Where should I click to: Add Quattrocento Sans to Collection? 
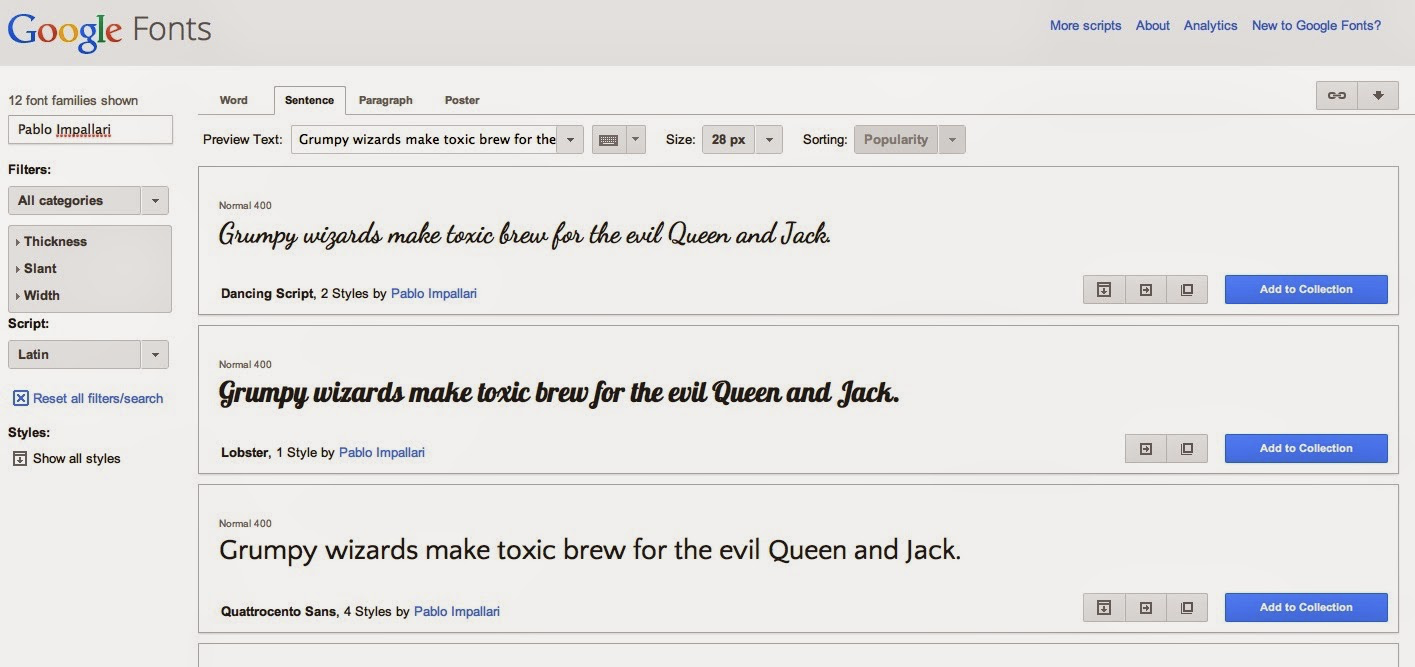coord(1306,608)
